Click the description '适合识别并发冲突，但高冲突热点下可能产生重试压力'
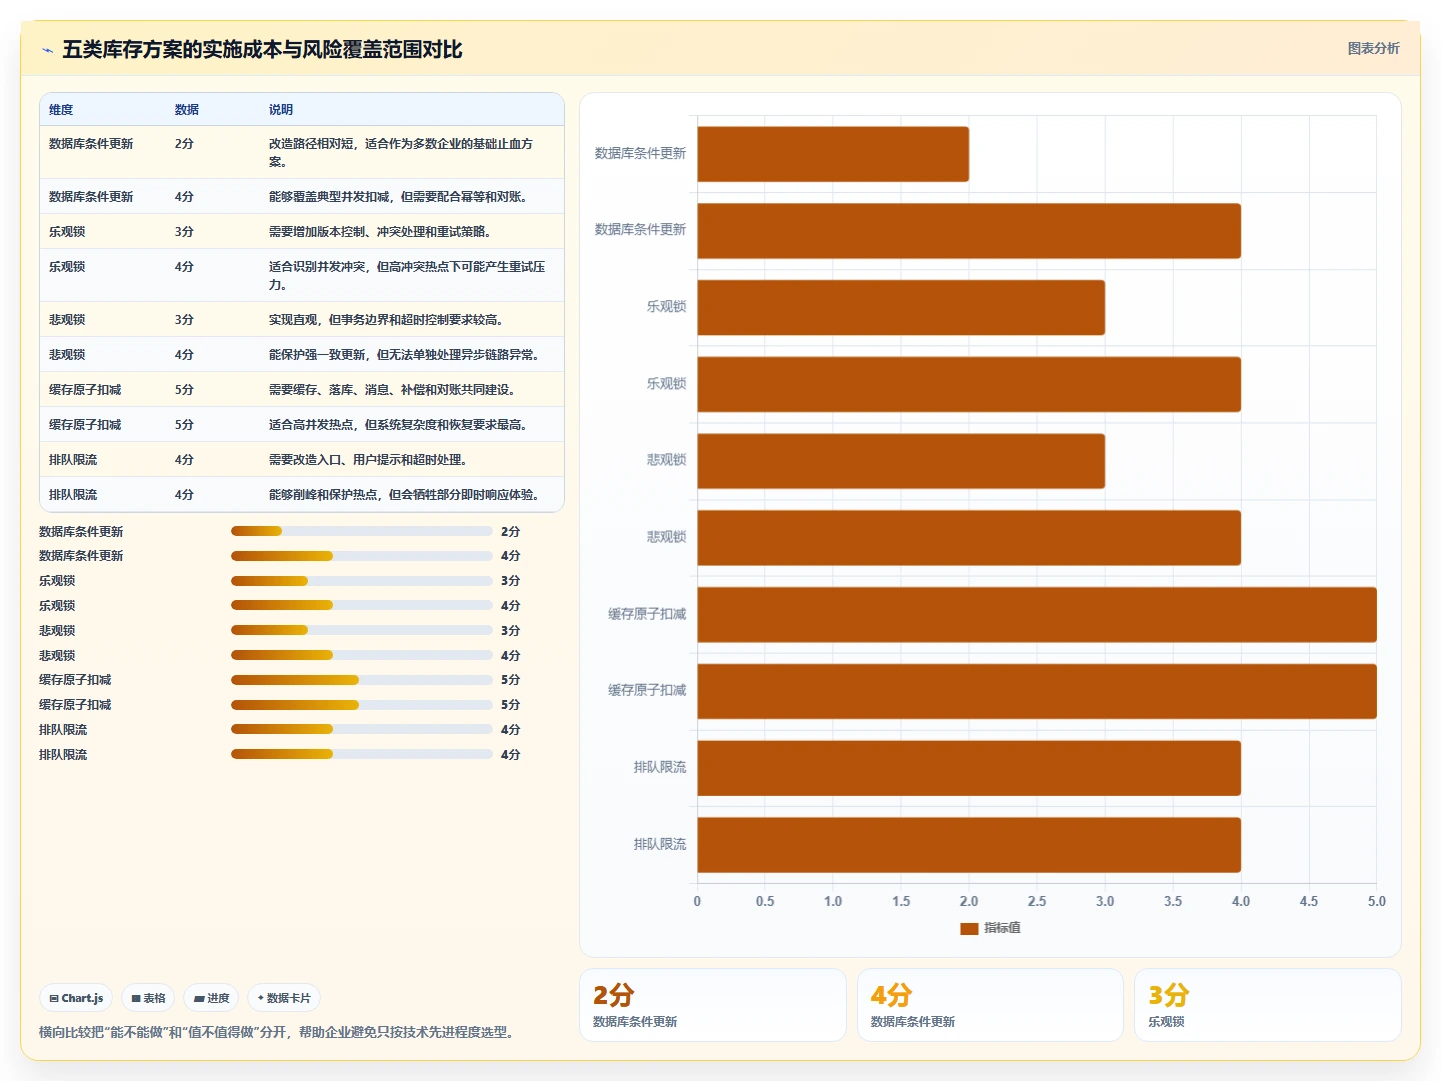1441x1081 pixels. click(x=407, y=275)
